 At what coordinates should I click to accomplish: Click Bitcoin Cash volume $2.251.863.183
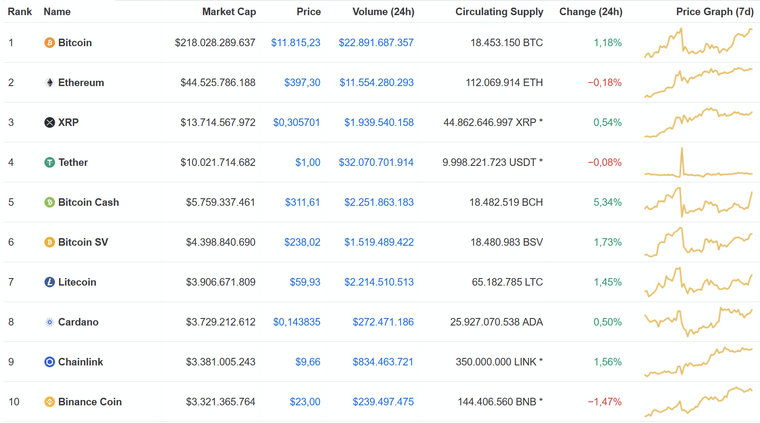click(x=379, y=202)
